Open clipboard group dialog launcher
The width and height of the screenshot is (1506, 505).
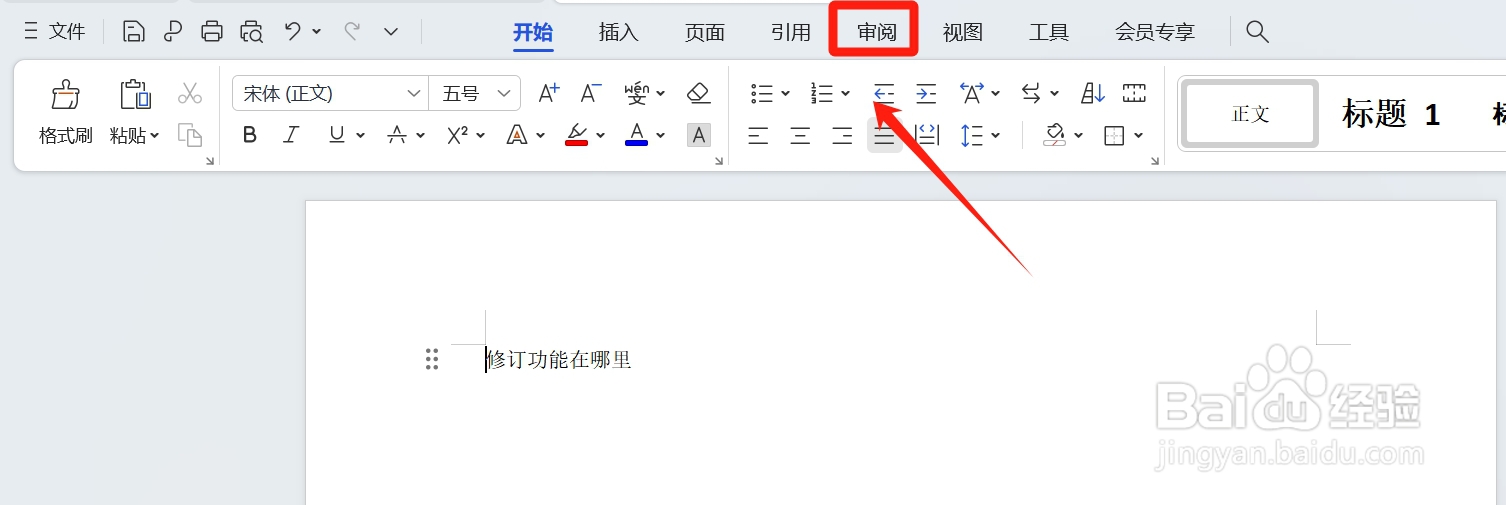(x=210, y=160)
